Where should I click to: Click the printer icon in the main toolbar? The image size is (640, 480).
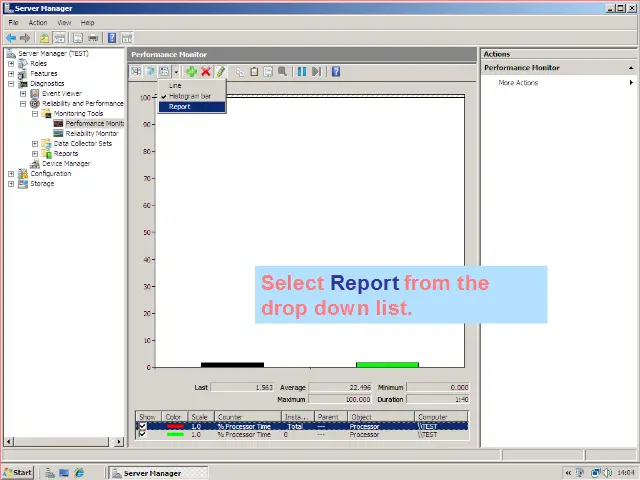(x=93, y=38)
